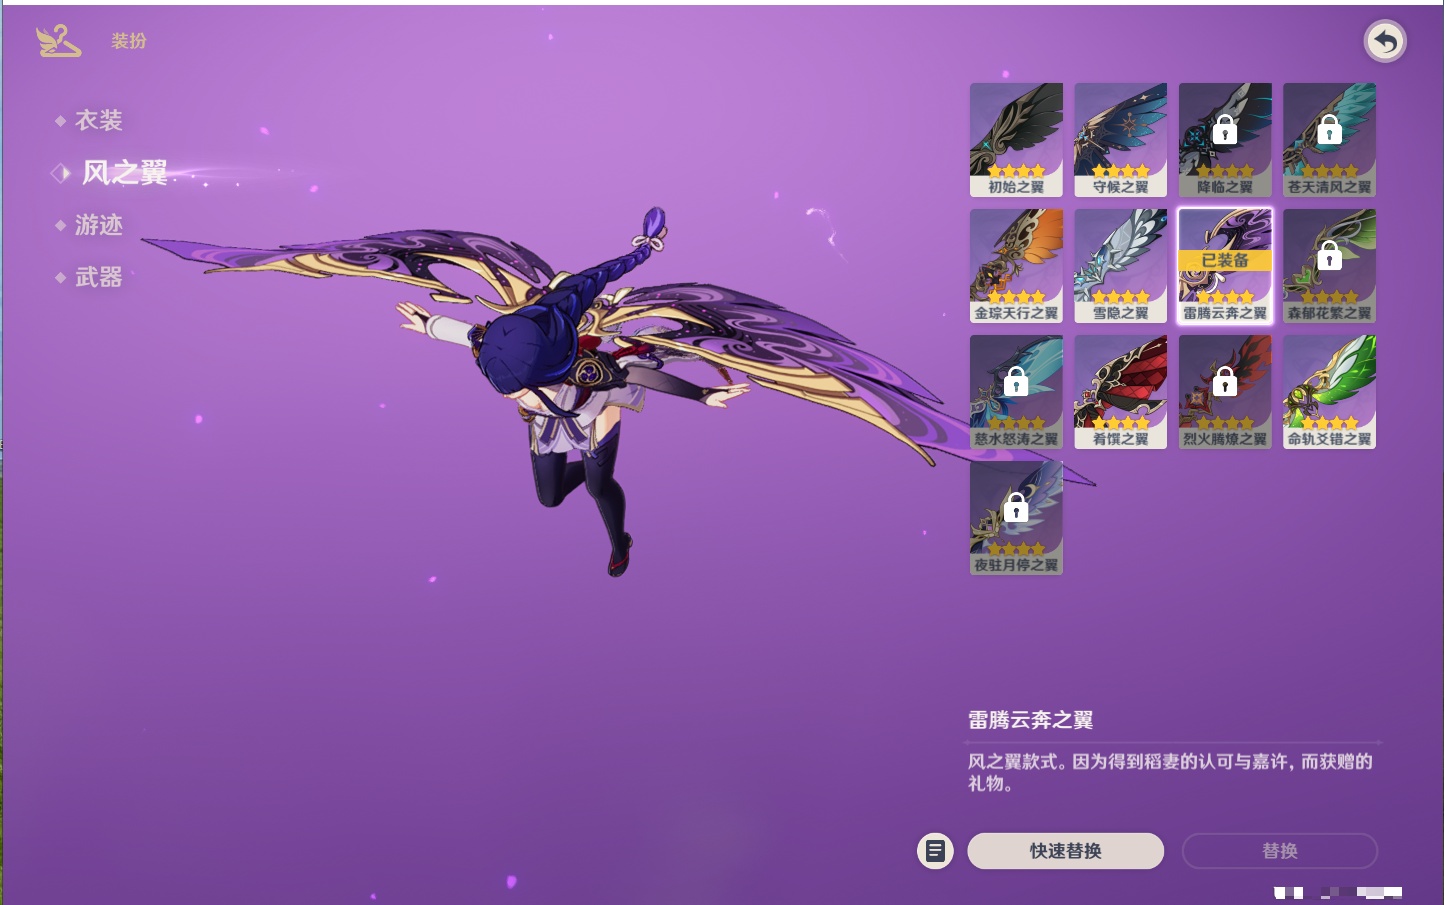
Task: Select the 守候之翼 wing glider
Action: pyautogui.click(x=1120, y=140)
